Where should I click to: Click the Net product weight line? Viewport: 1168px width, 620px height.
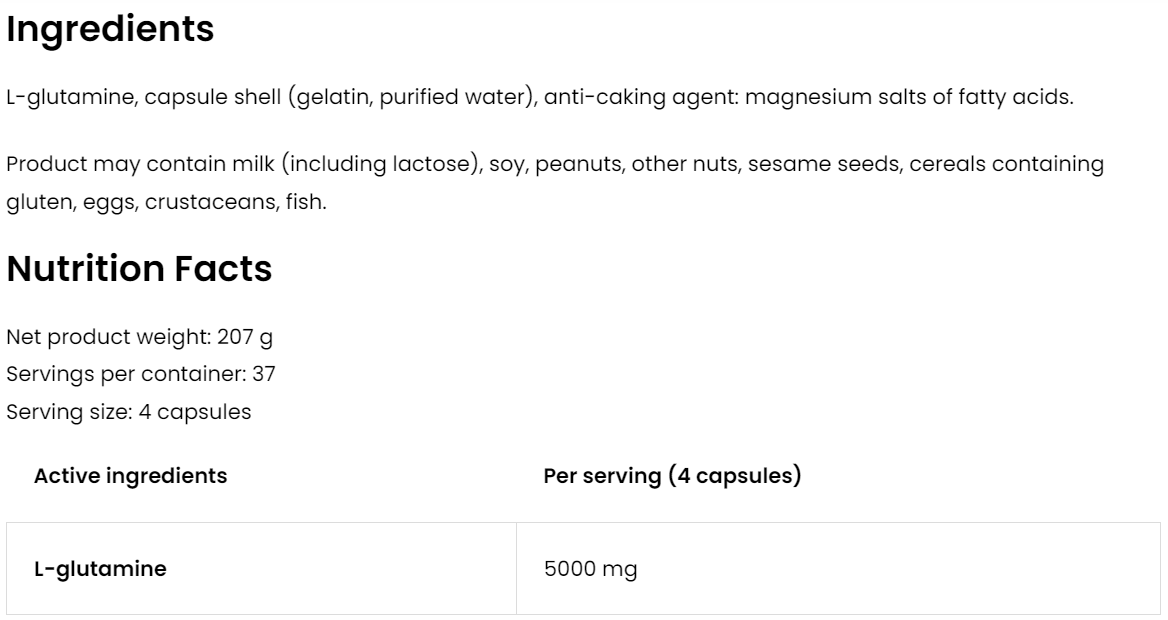click(139, 338)
